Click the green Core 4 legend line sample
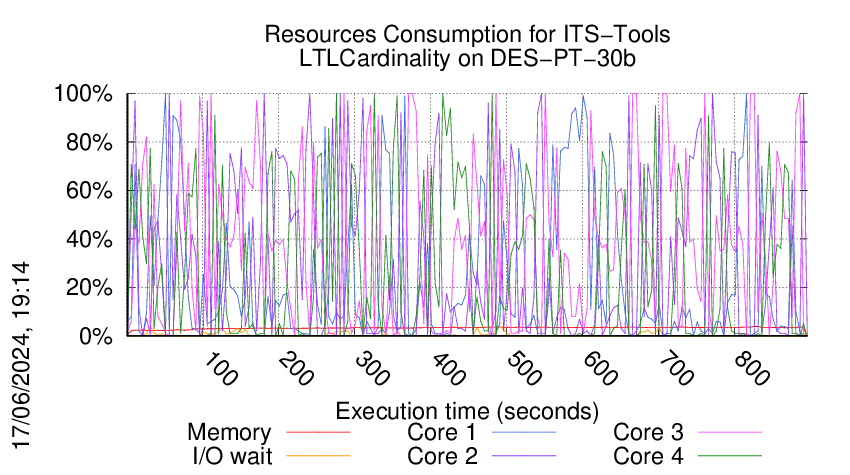The width and height of the screenshot is (850, 475). point(730,456)
